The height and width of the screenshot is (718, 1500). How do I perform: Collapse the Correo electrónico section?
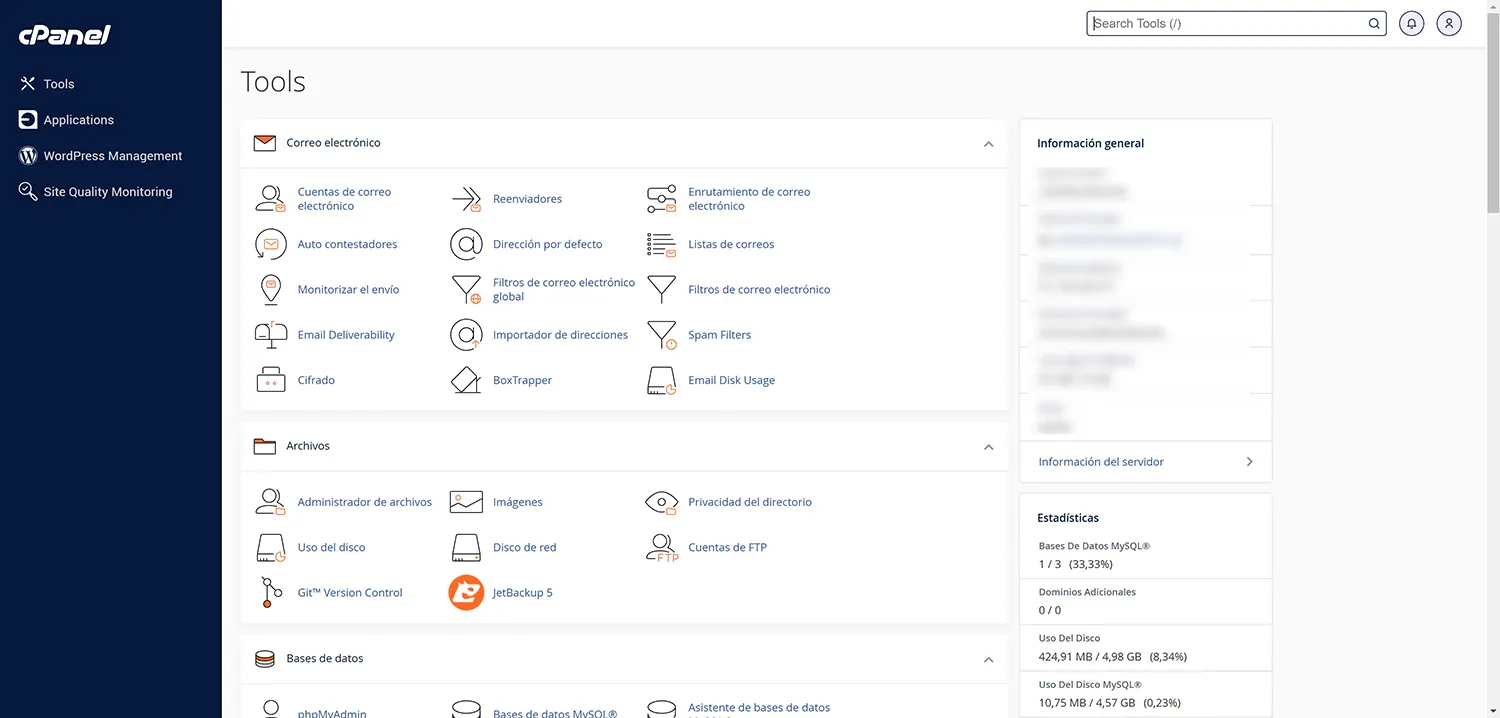(988, 144)
